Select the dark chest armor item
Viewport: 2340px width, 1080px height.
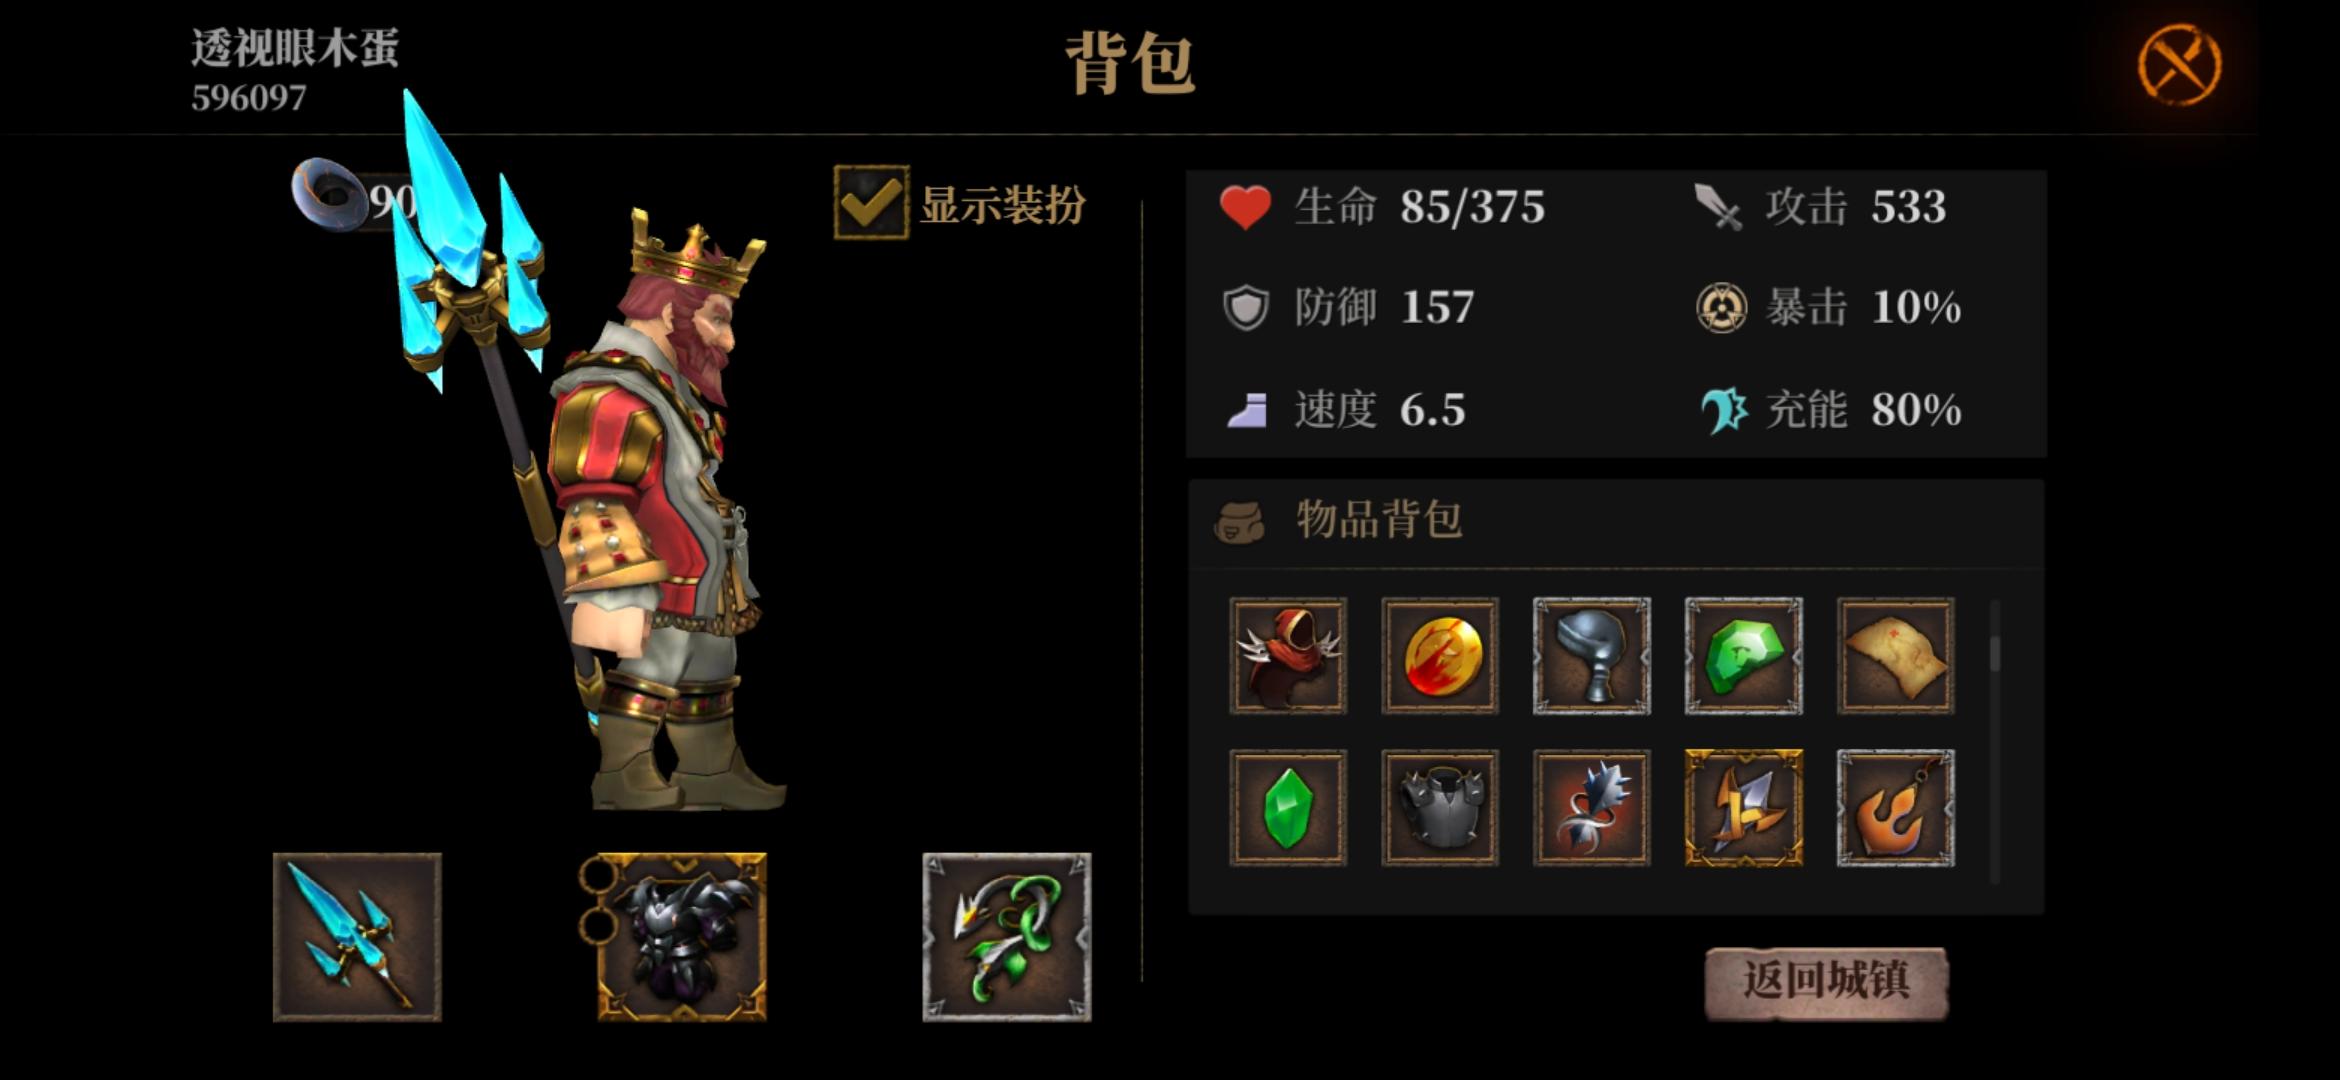pos(1440,808)
